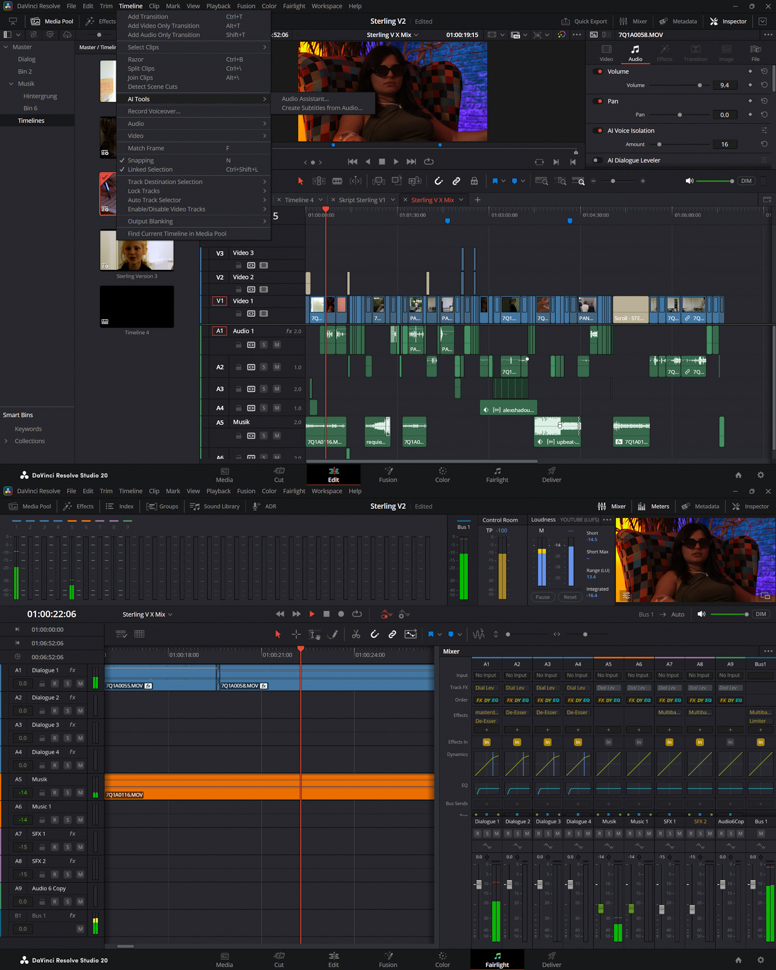Toggle Snapping in the Timeline menu

point(141,160)
